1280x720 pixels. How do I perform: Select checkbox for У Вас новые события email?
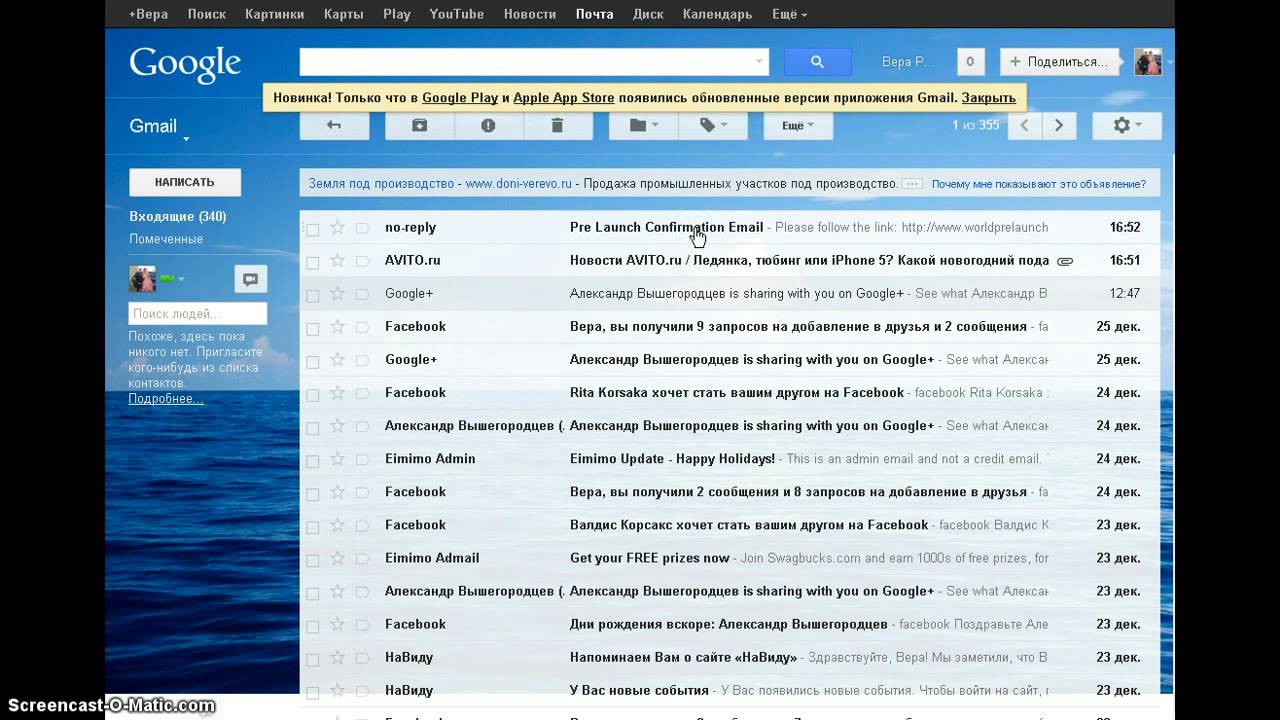[x=312, y=691]
